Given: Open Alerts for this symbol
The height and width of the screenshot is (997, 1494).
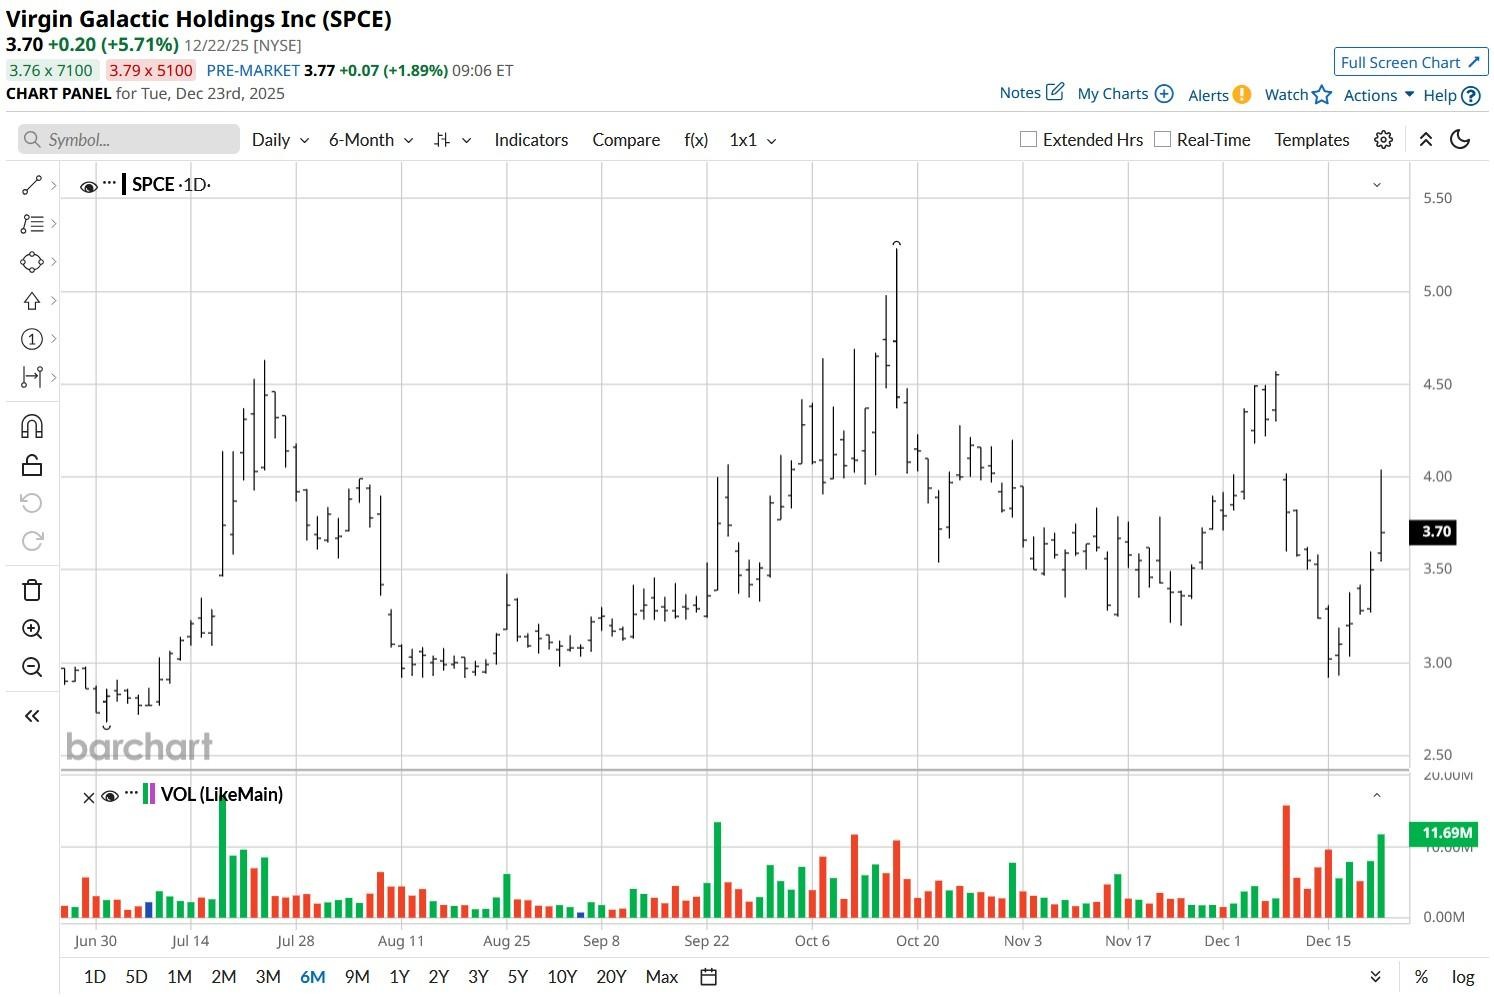Looking at the screenshot, I should [x=1219, y=95].
